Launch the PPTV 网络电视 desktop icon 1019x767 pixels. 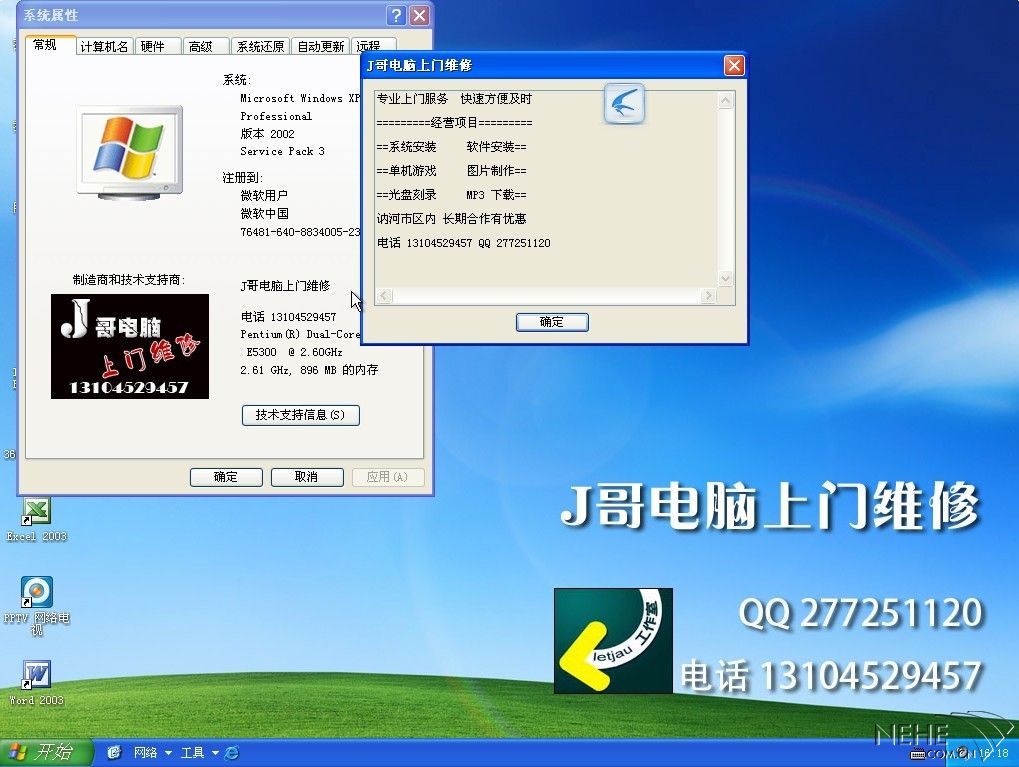coord(36,606)
